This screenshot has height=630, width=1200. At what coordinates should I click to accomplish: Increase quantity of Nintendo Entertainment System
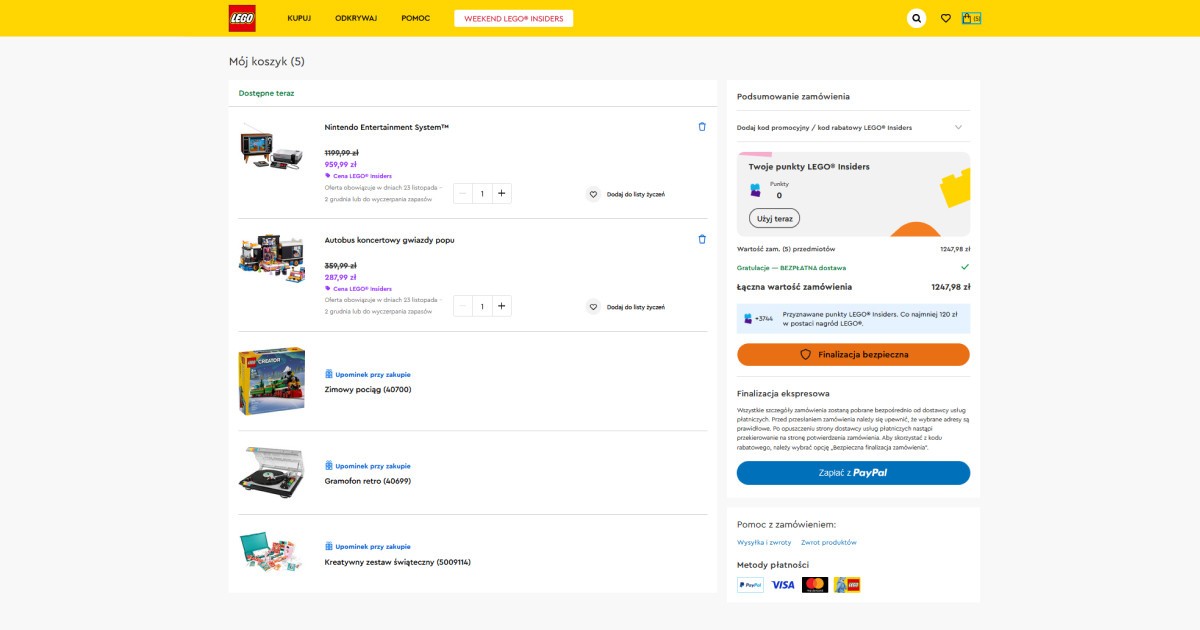pyautogui.click(x=501, y=193)
